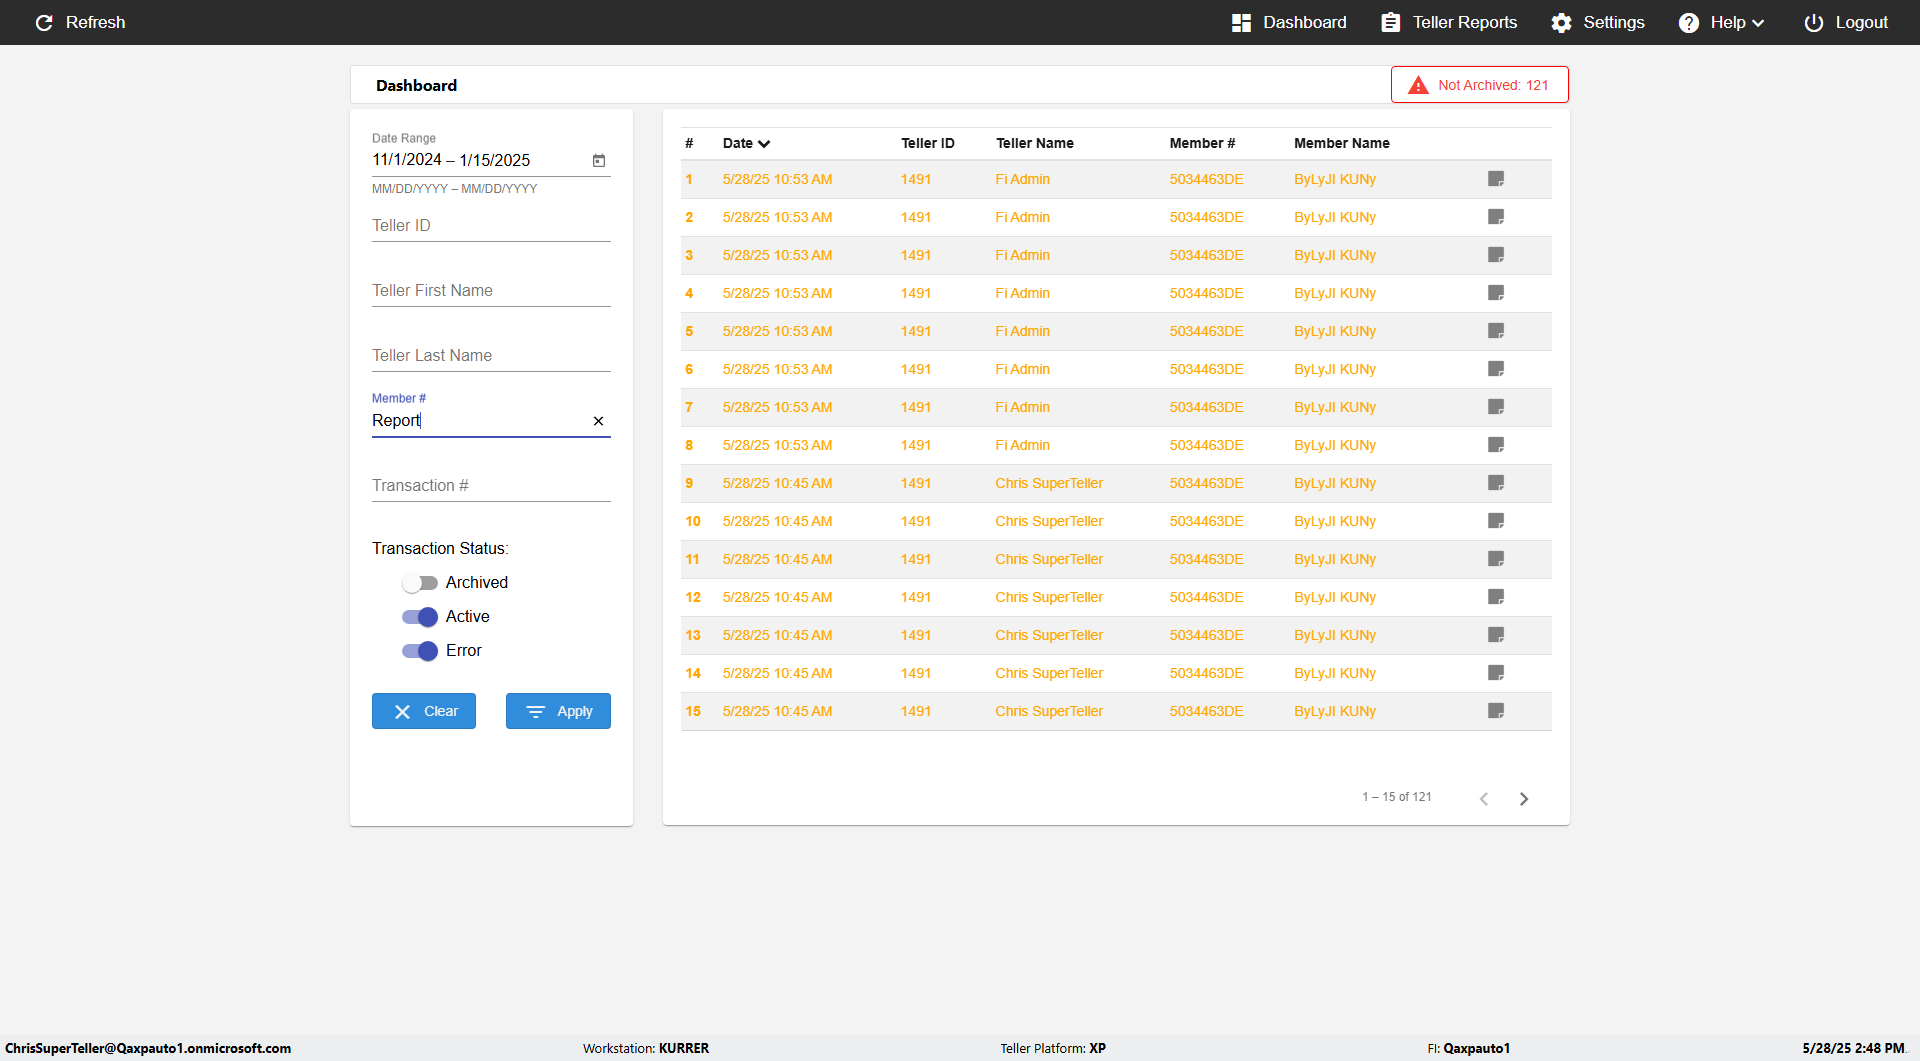Toggle the Active status switch
The image size is (1920, 1061).
(x=420, y=617)
